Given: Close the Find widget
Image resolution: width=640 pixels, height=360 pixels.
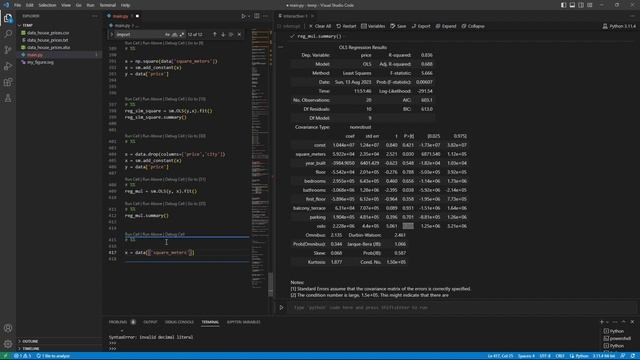Looking at the screenshot, I should coord(239,35).
